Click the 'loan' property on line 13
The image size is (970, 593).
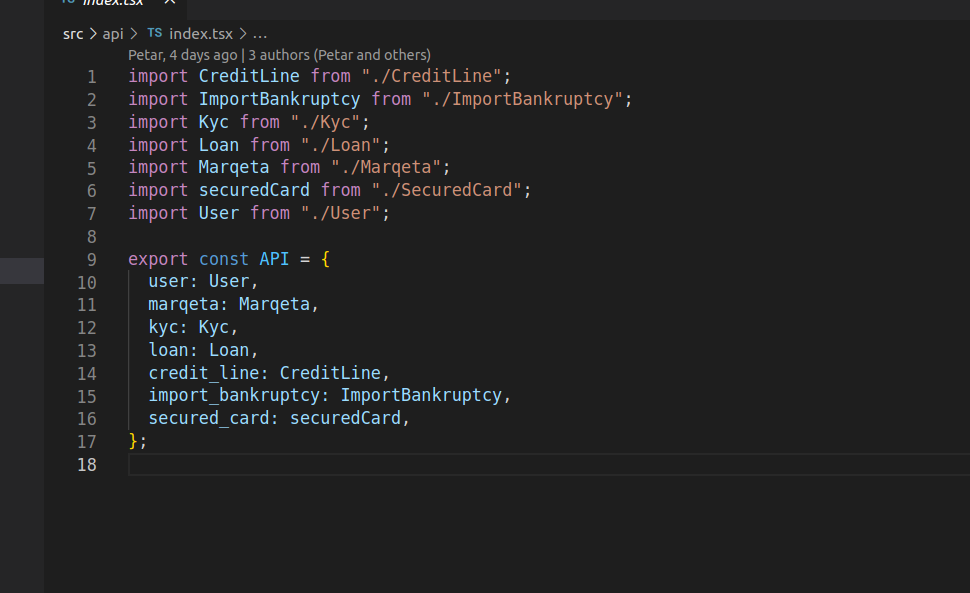point(168,350)
